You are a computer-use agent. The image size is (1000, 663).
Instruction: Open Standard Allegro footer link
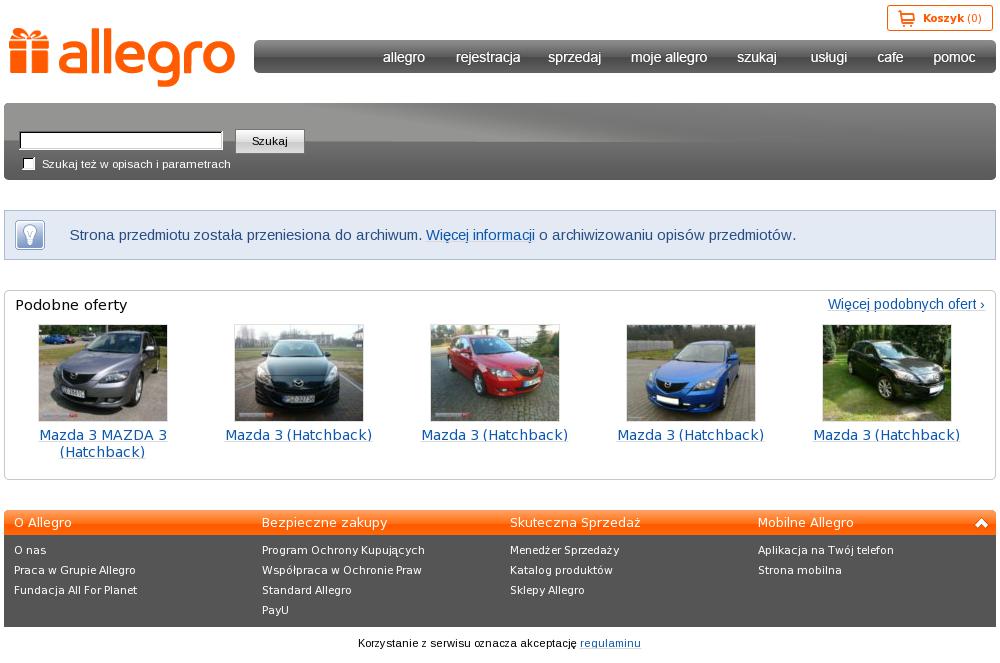[x=307, y=590]
